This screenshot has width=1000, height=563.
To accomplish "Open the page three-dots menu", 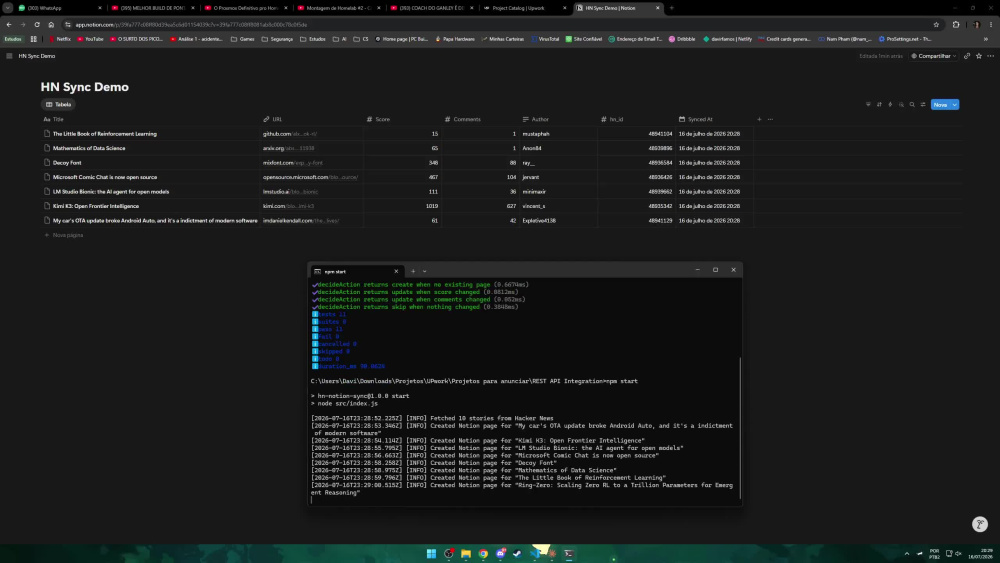I will pos(990,56).
